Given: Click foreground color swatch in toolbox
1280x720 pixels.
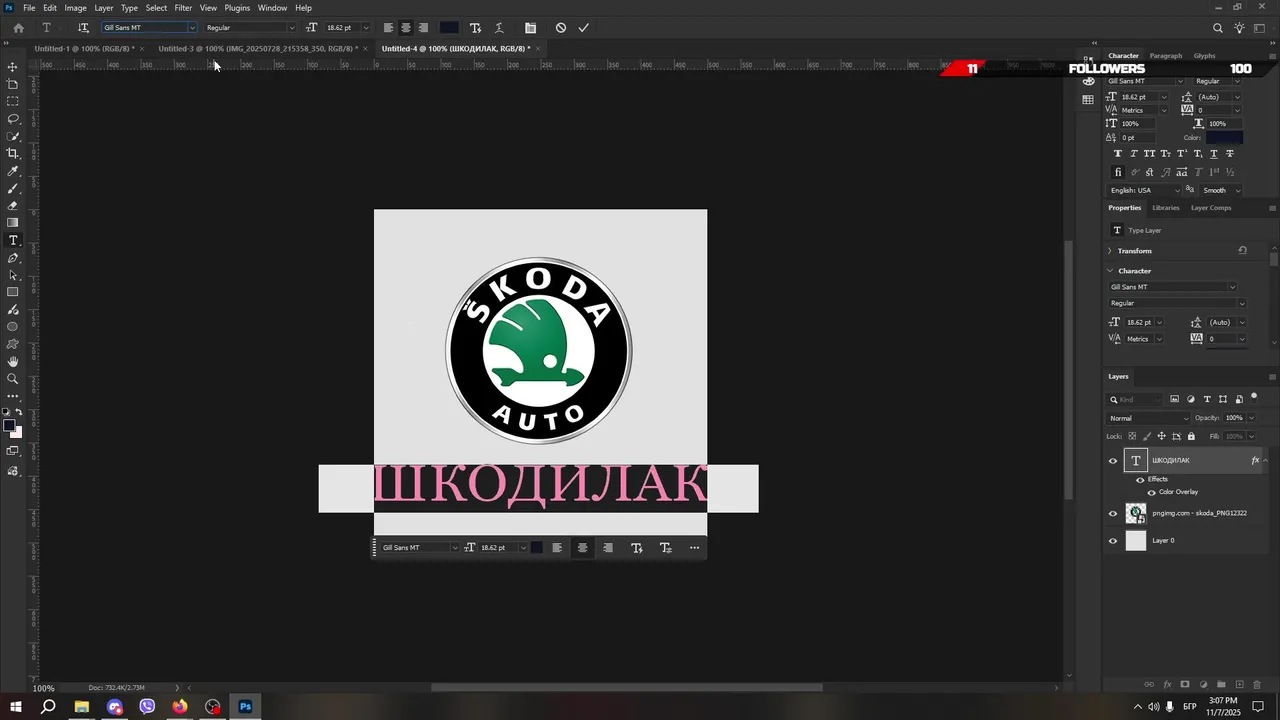Looking at the screenshot, I should (x=9, y=426).
